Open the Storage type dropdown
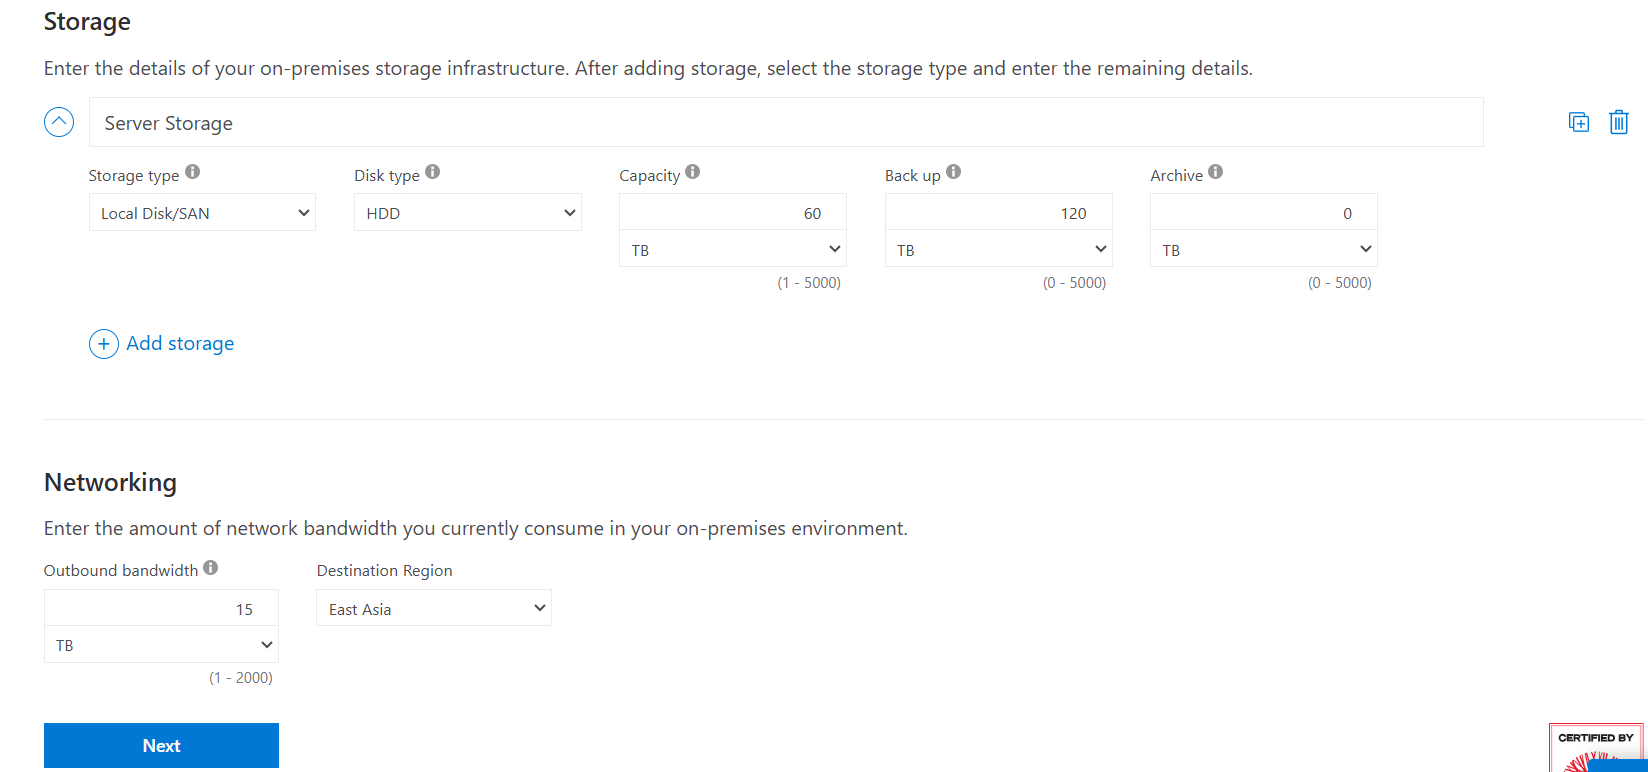Viewport: 1648px width, 772px height. [x=202, y=213]
